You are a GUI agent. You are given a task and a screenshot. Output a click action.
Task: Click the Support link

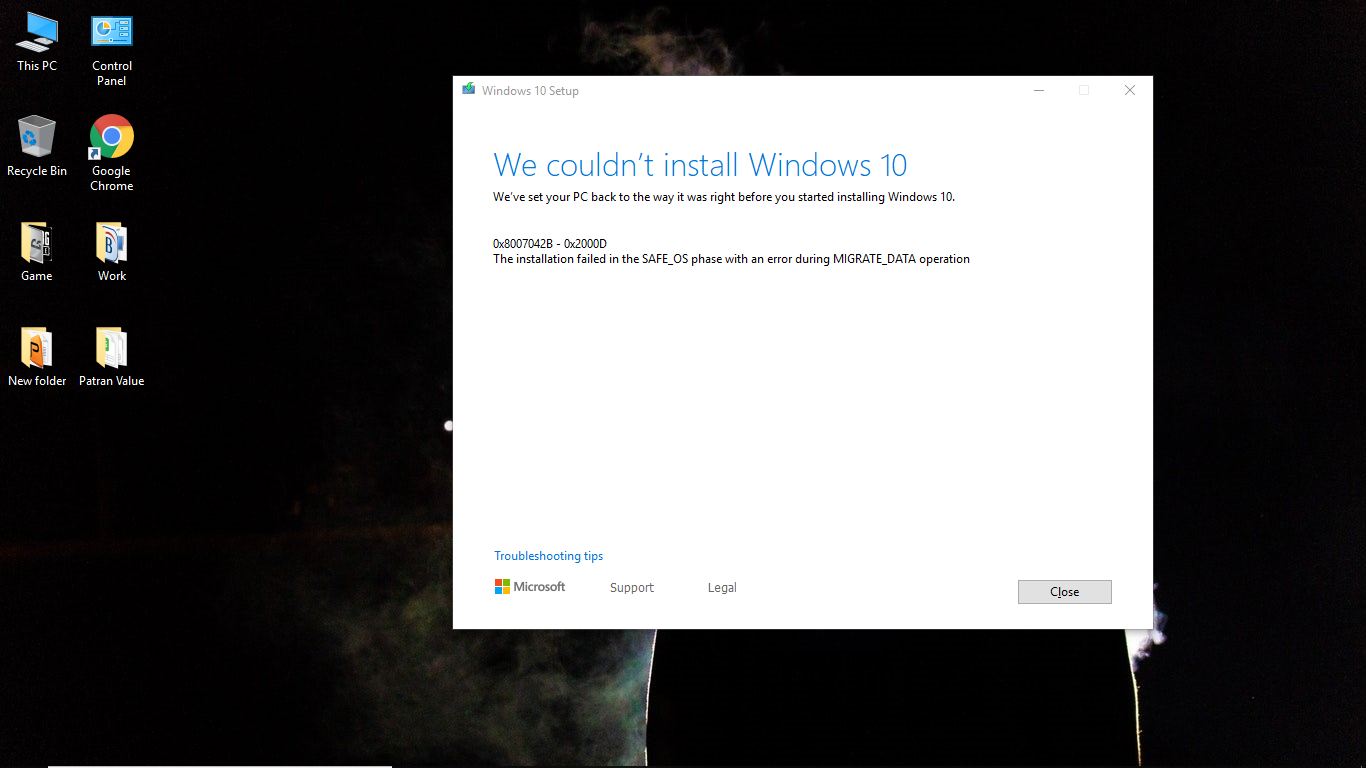631,588
